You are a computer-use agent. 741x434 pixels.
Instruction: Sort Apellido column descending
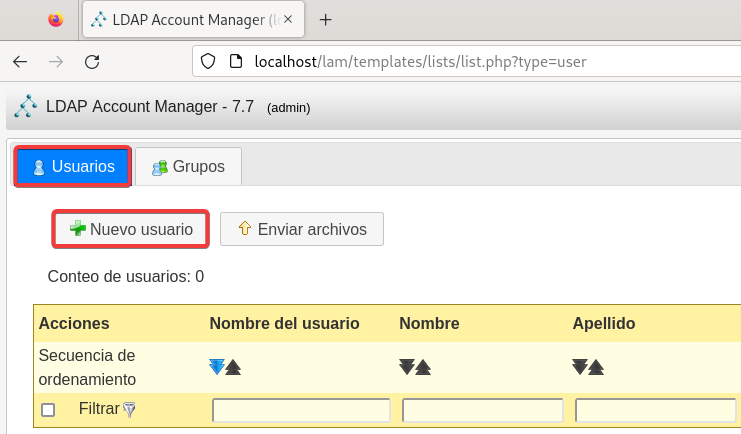pos(580,367)
